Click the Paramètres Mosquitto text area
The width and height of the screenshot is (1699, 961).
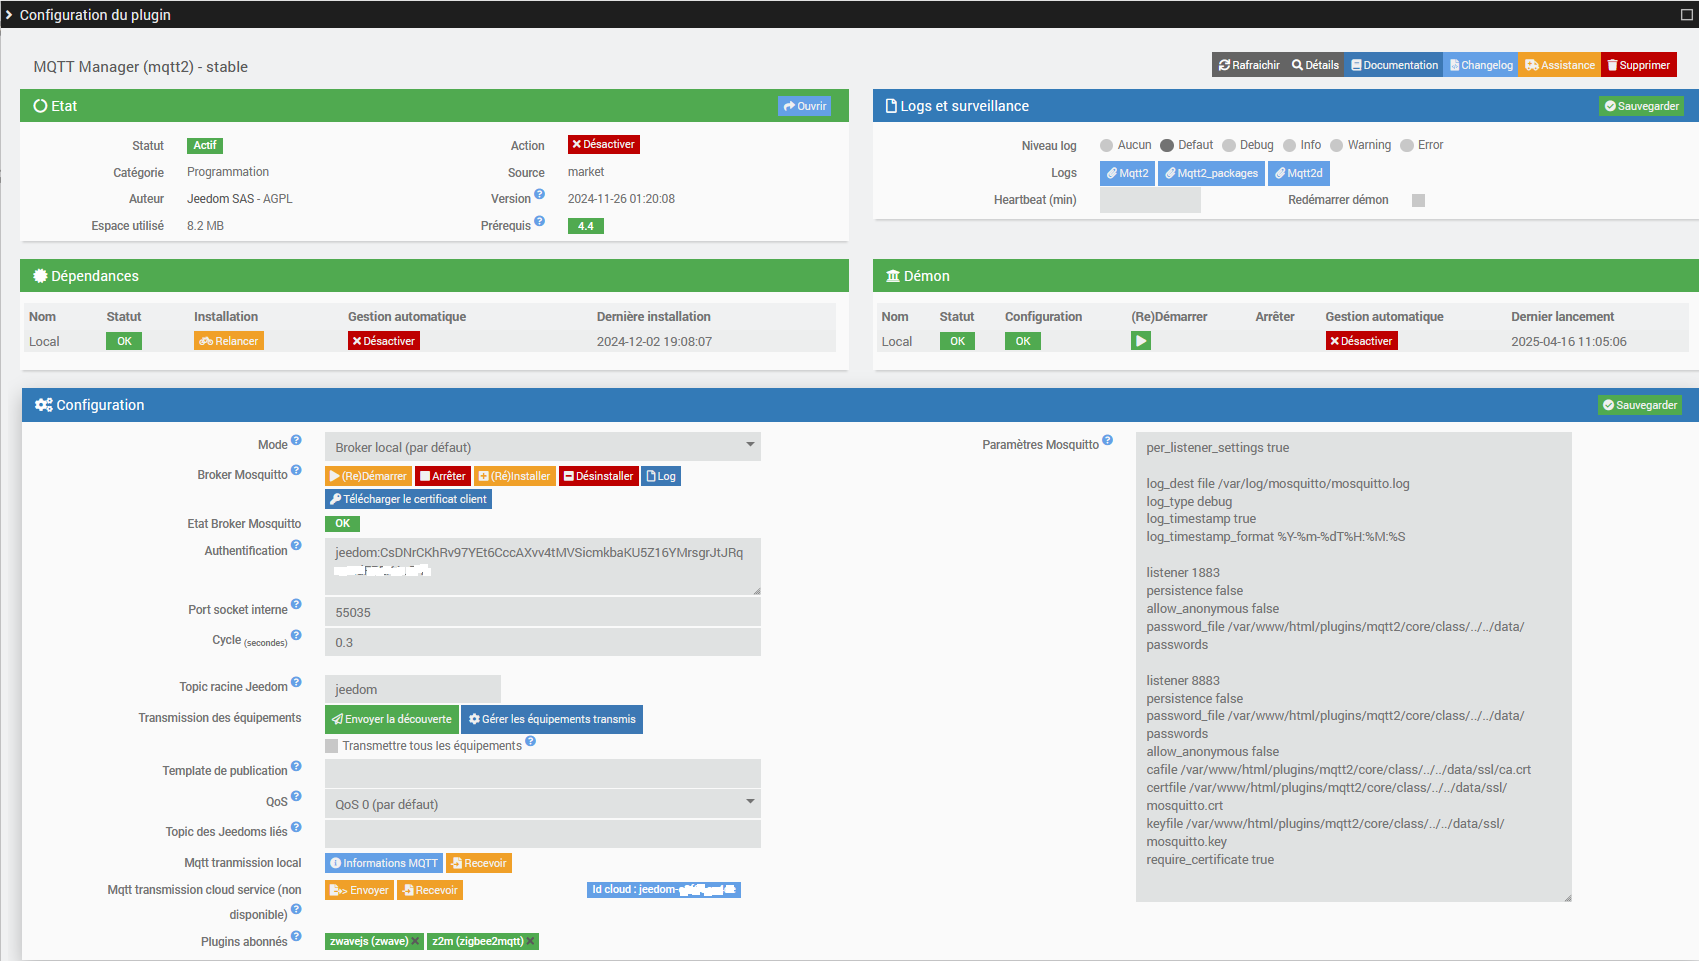(1354, 667)
